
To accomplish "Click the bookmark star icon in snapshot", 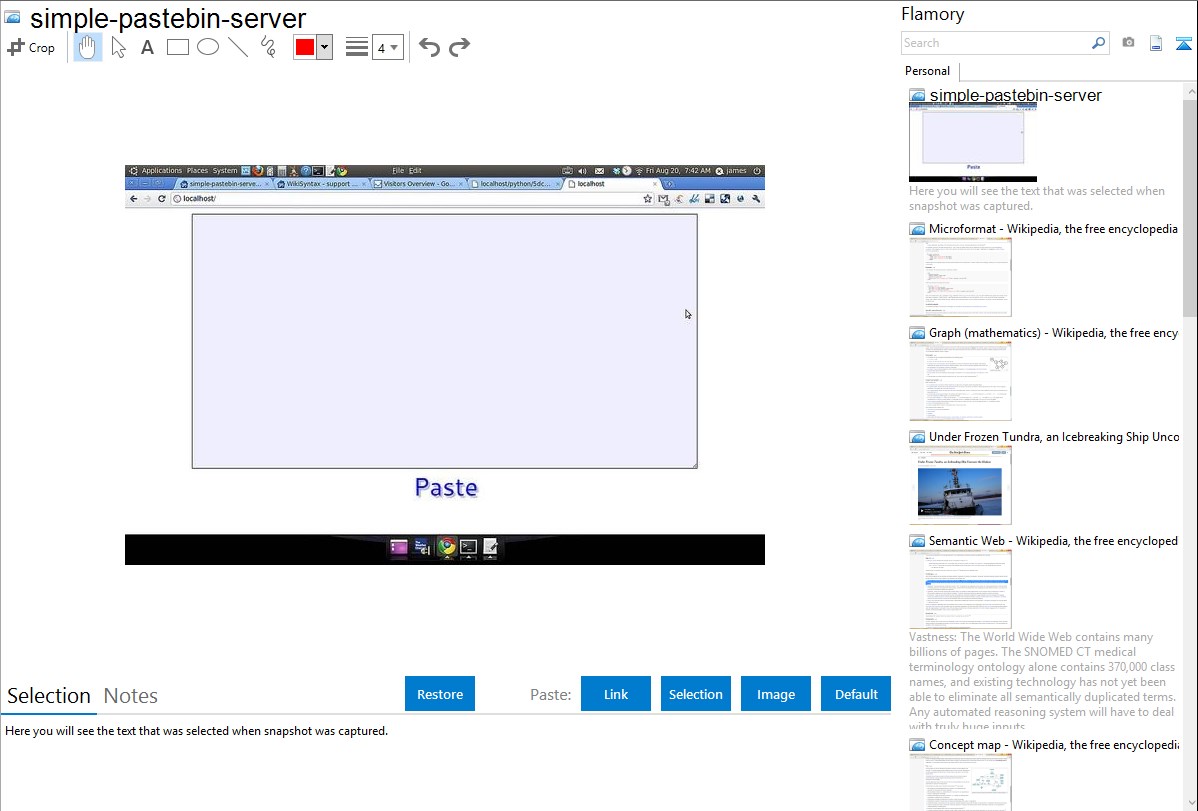I will [x=648, y=199].
